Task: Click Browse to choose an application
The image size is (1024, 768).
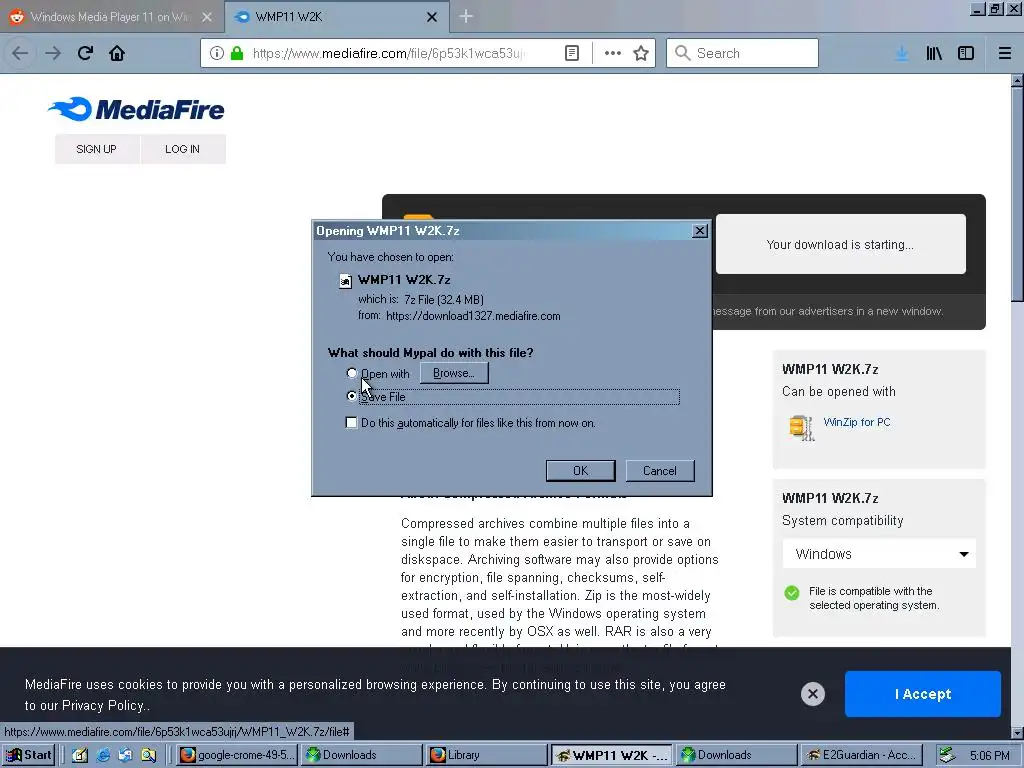Action: (454, 373)
